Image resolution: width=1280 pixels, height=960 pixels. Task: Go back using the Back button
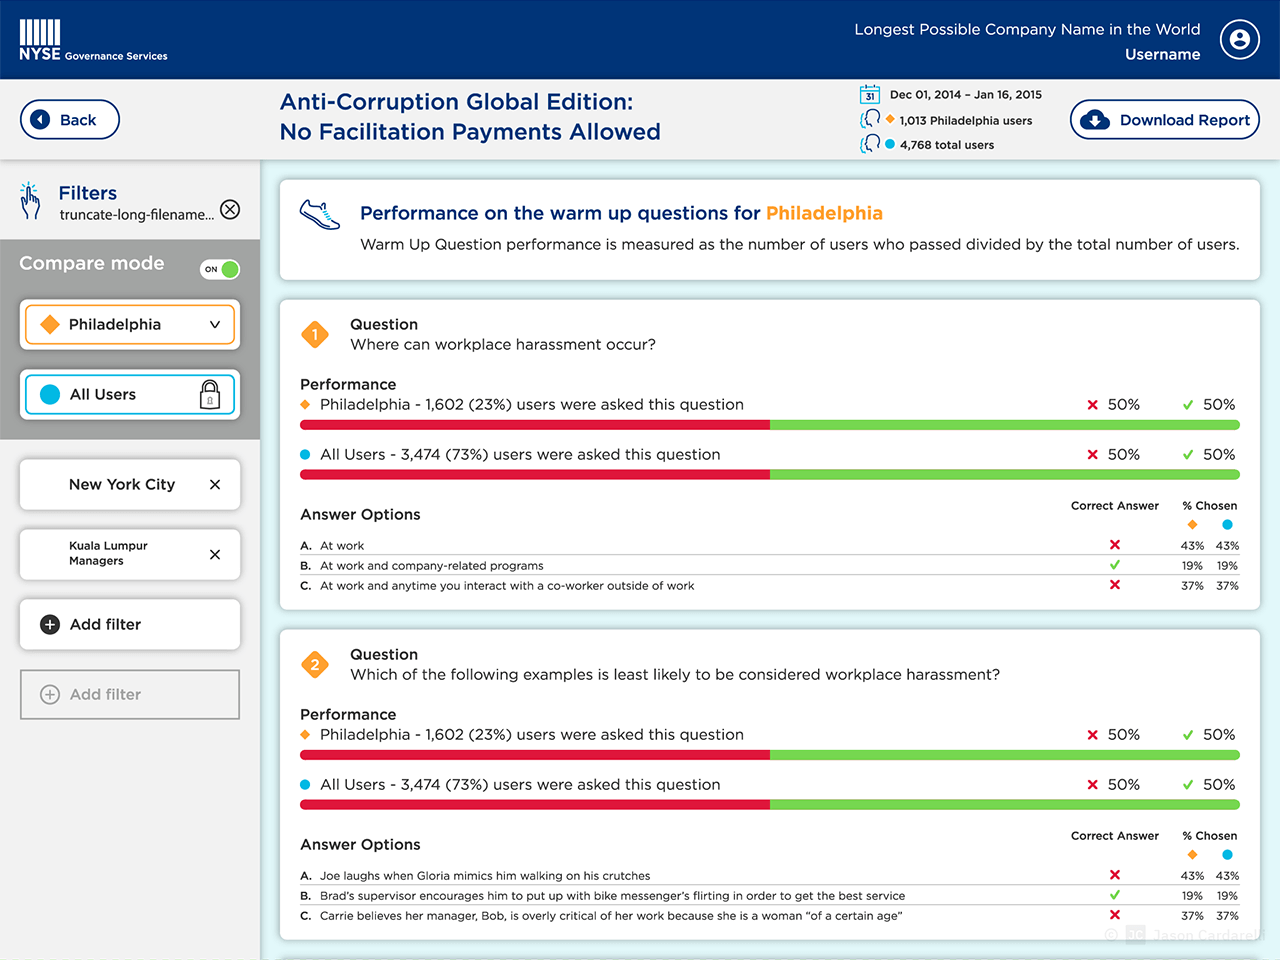(70, 120)
